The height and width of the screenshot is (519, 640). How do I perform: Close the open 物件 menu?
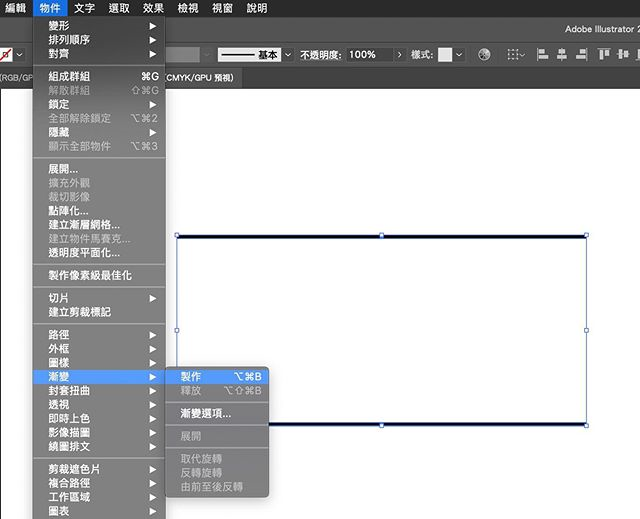pyautogui.click(x=50, y=8)
